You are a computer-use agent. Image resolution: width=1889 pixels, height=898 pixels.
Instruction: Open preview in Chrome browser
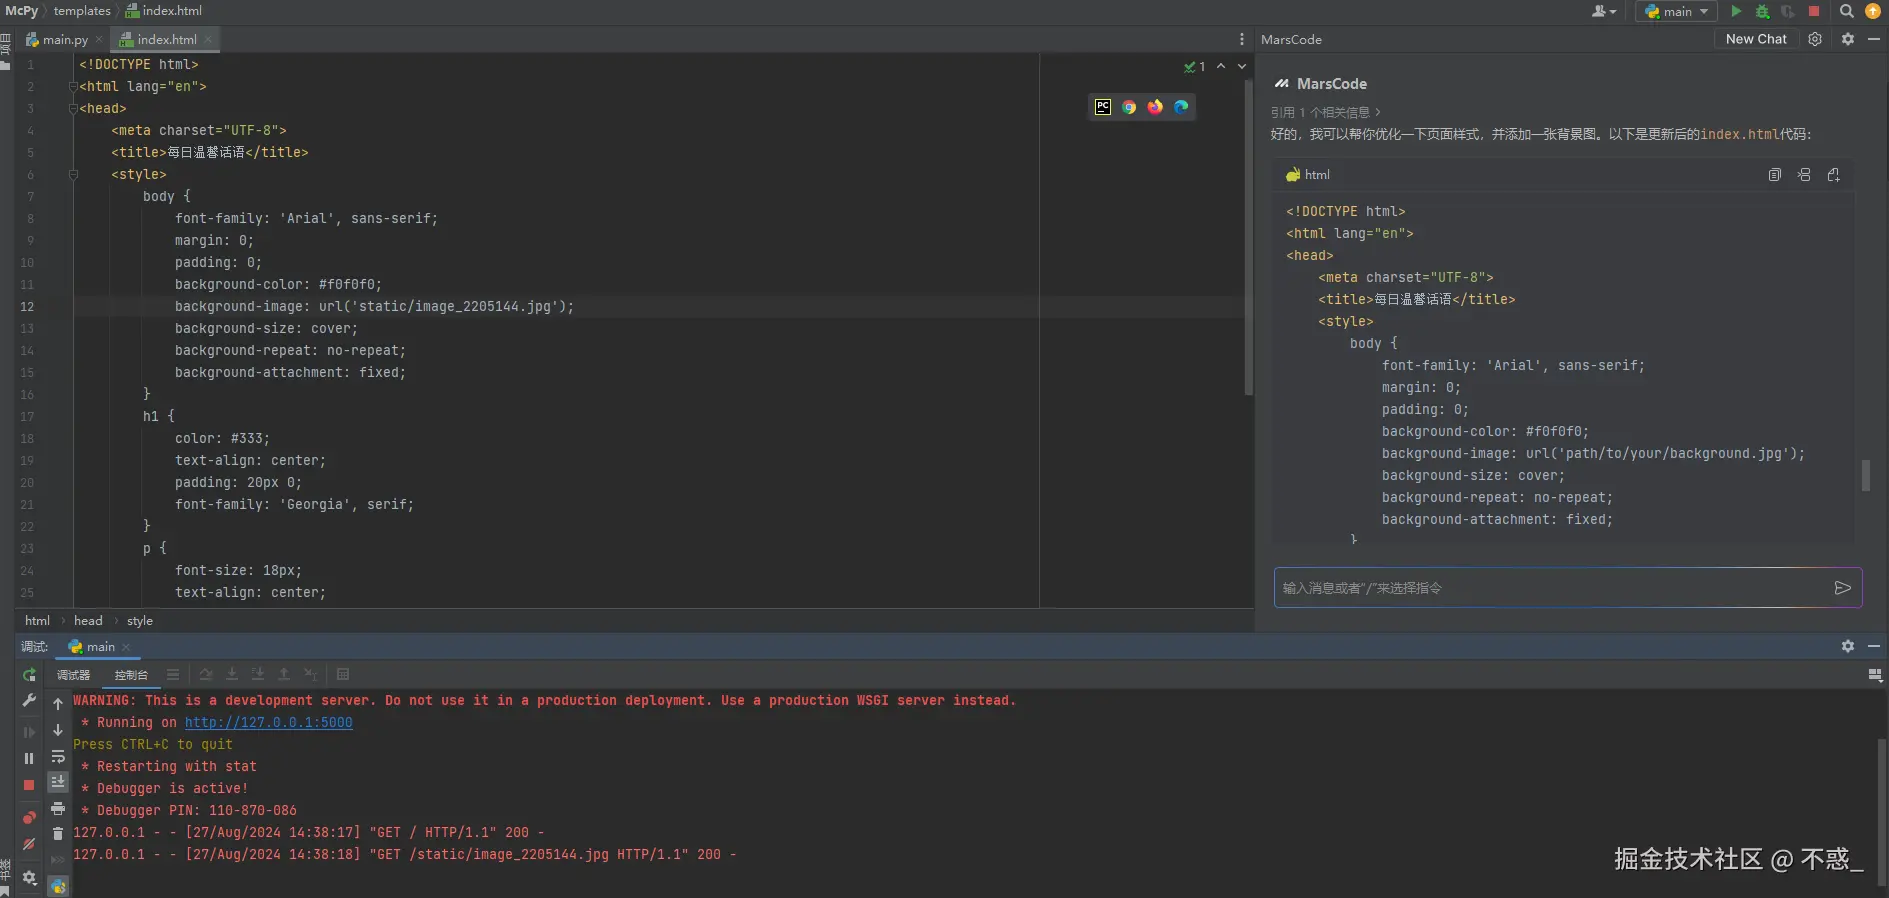(1129, 107)
